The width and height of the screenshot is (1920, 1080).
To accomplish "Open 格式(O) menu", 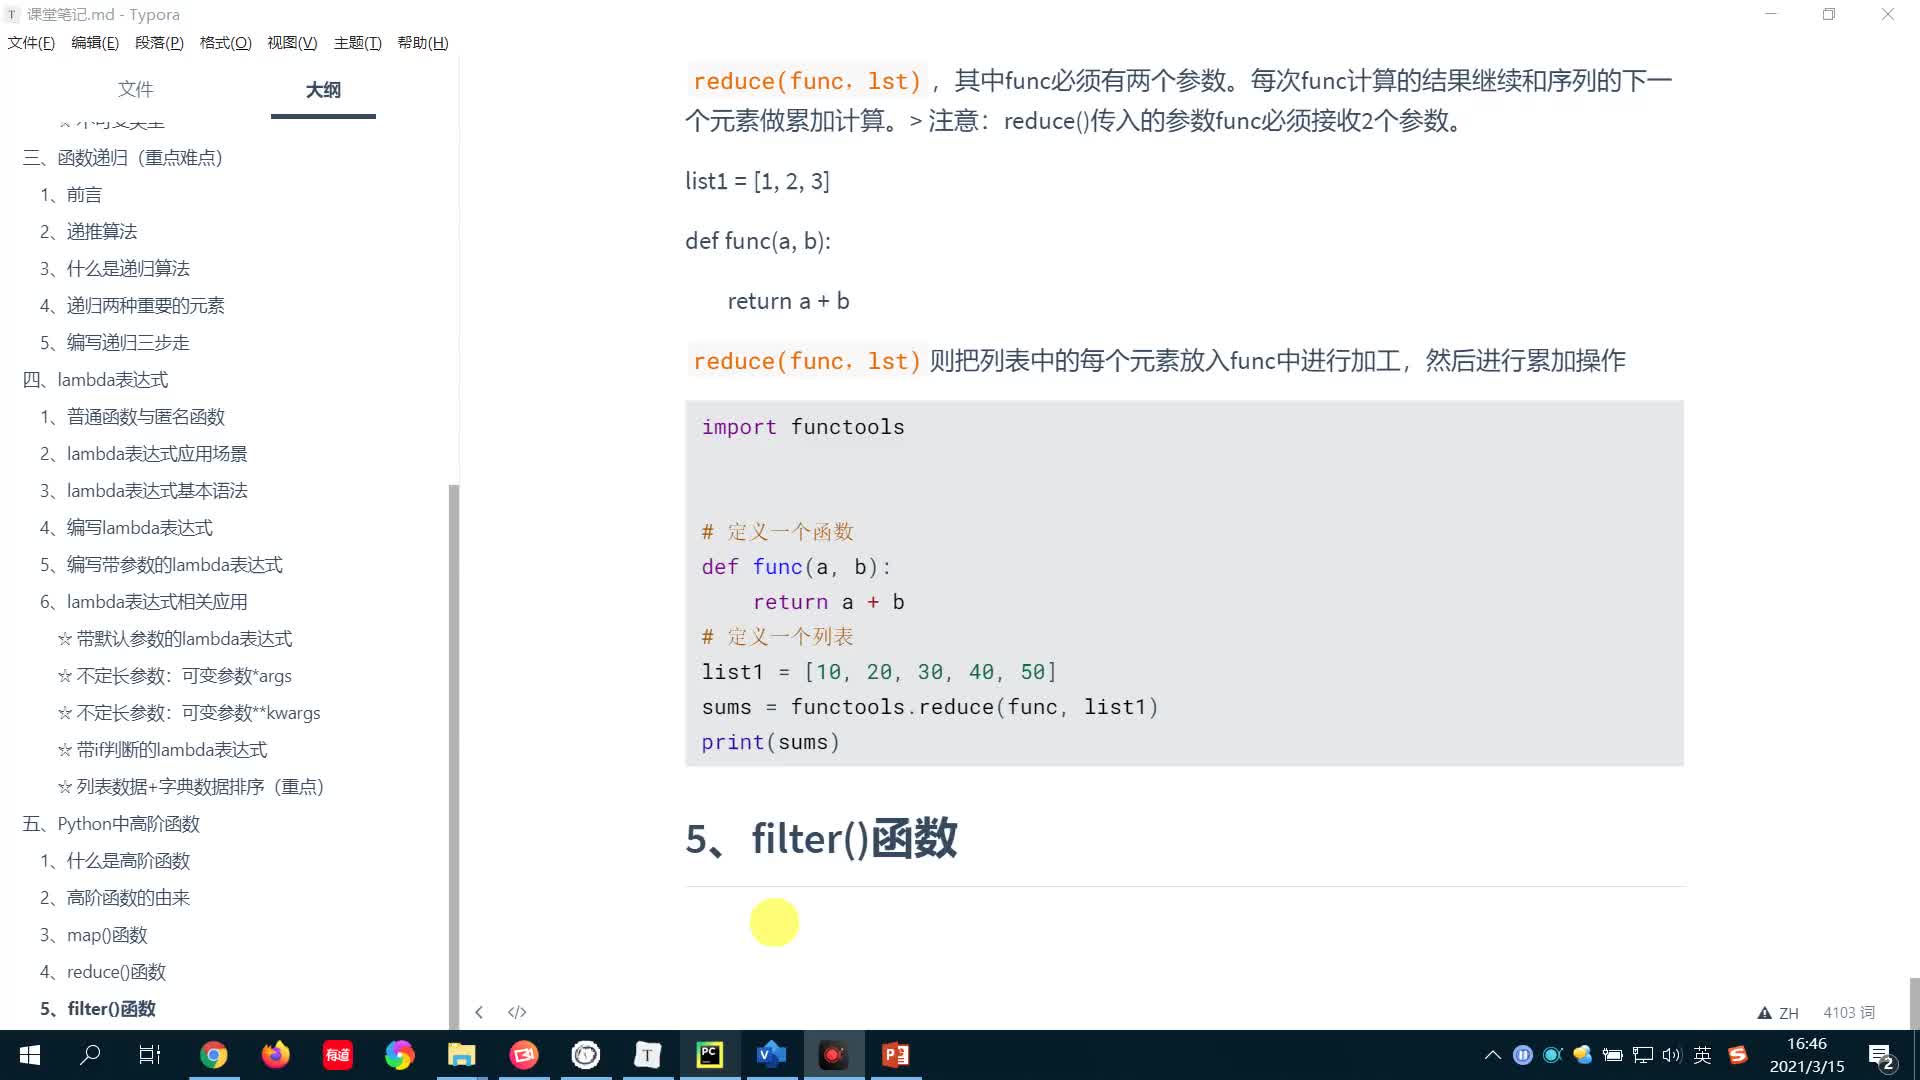I will pos(225,43).
